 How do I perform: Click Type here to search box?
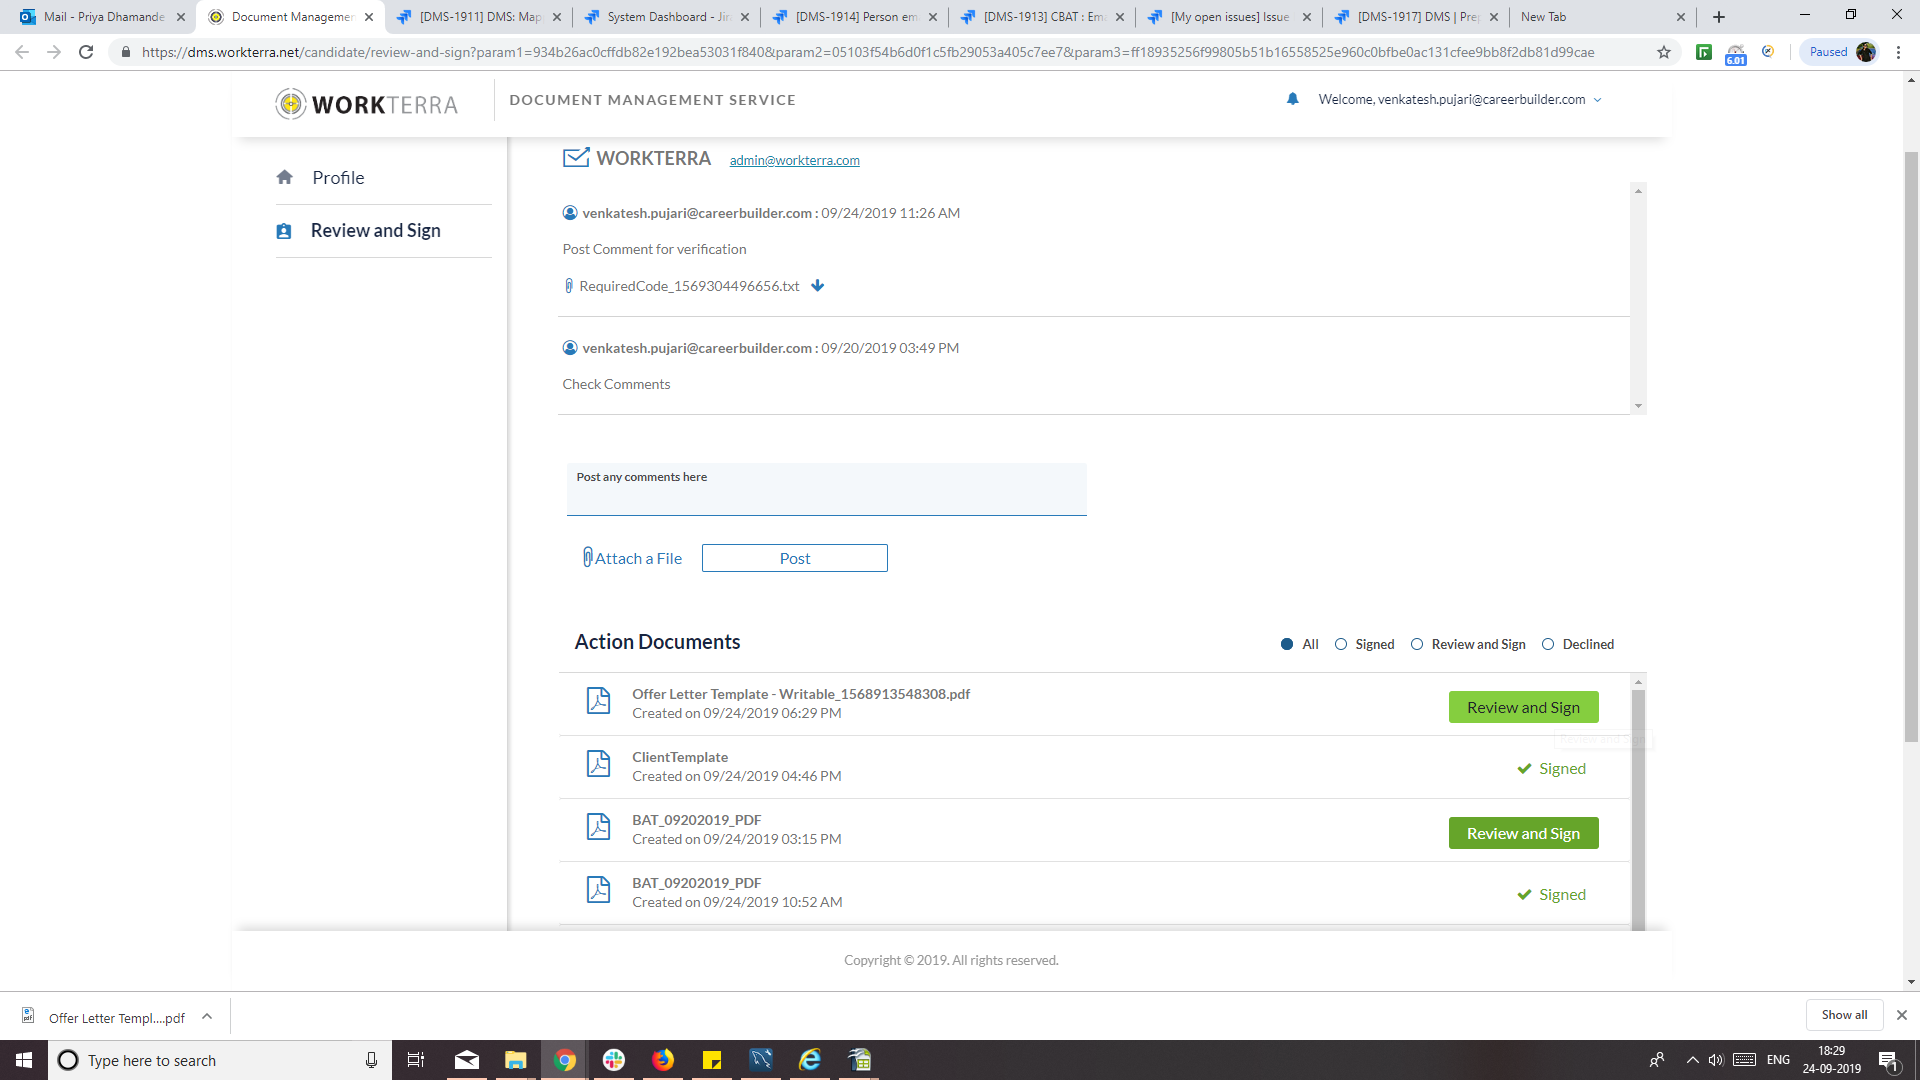[219, 1060]
